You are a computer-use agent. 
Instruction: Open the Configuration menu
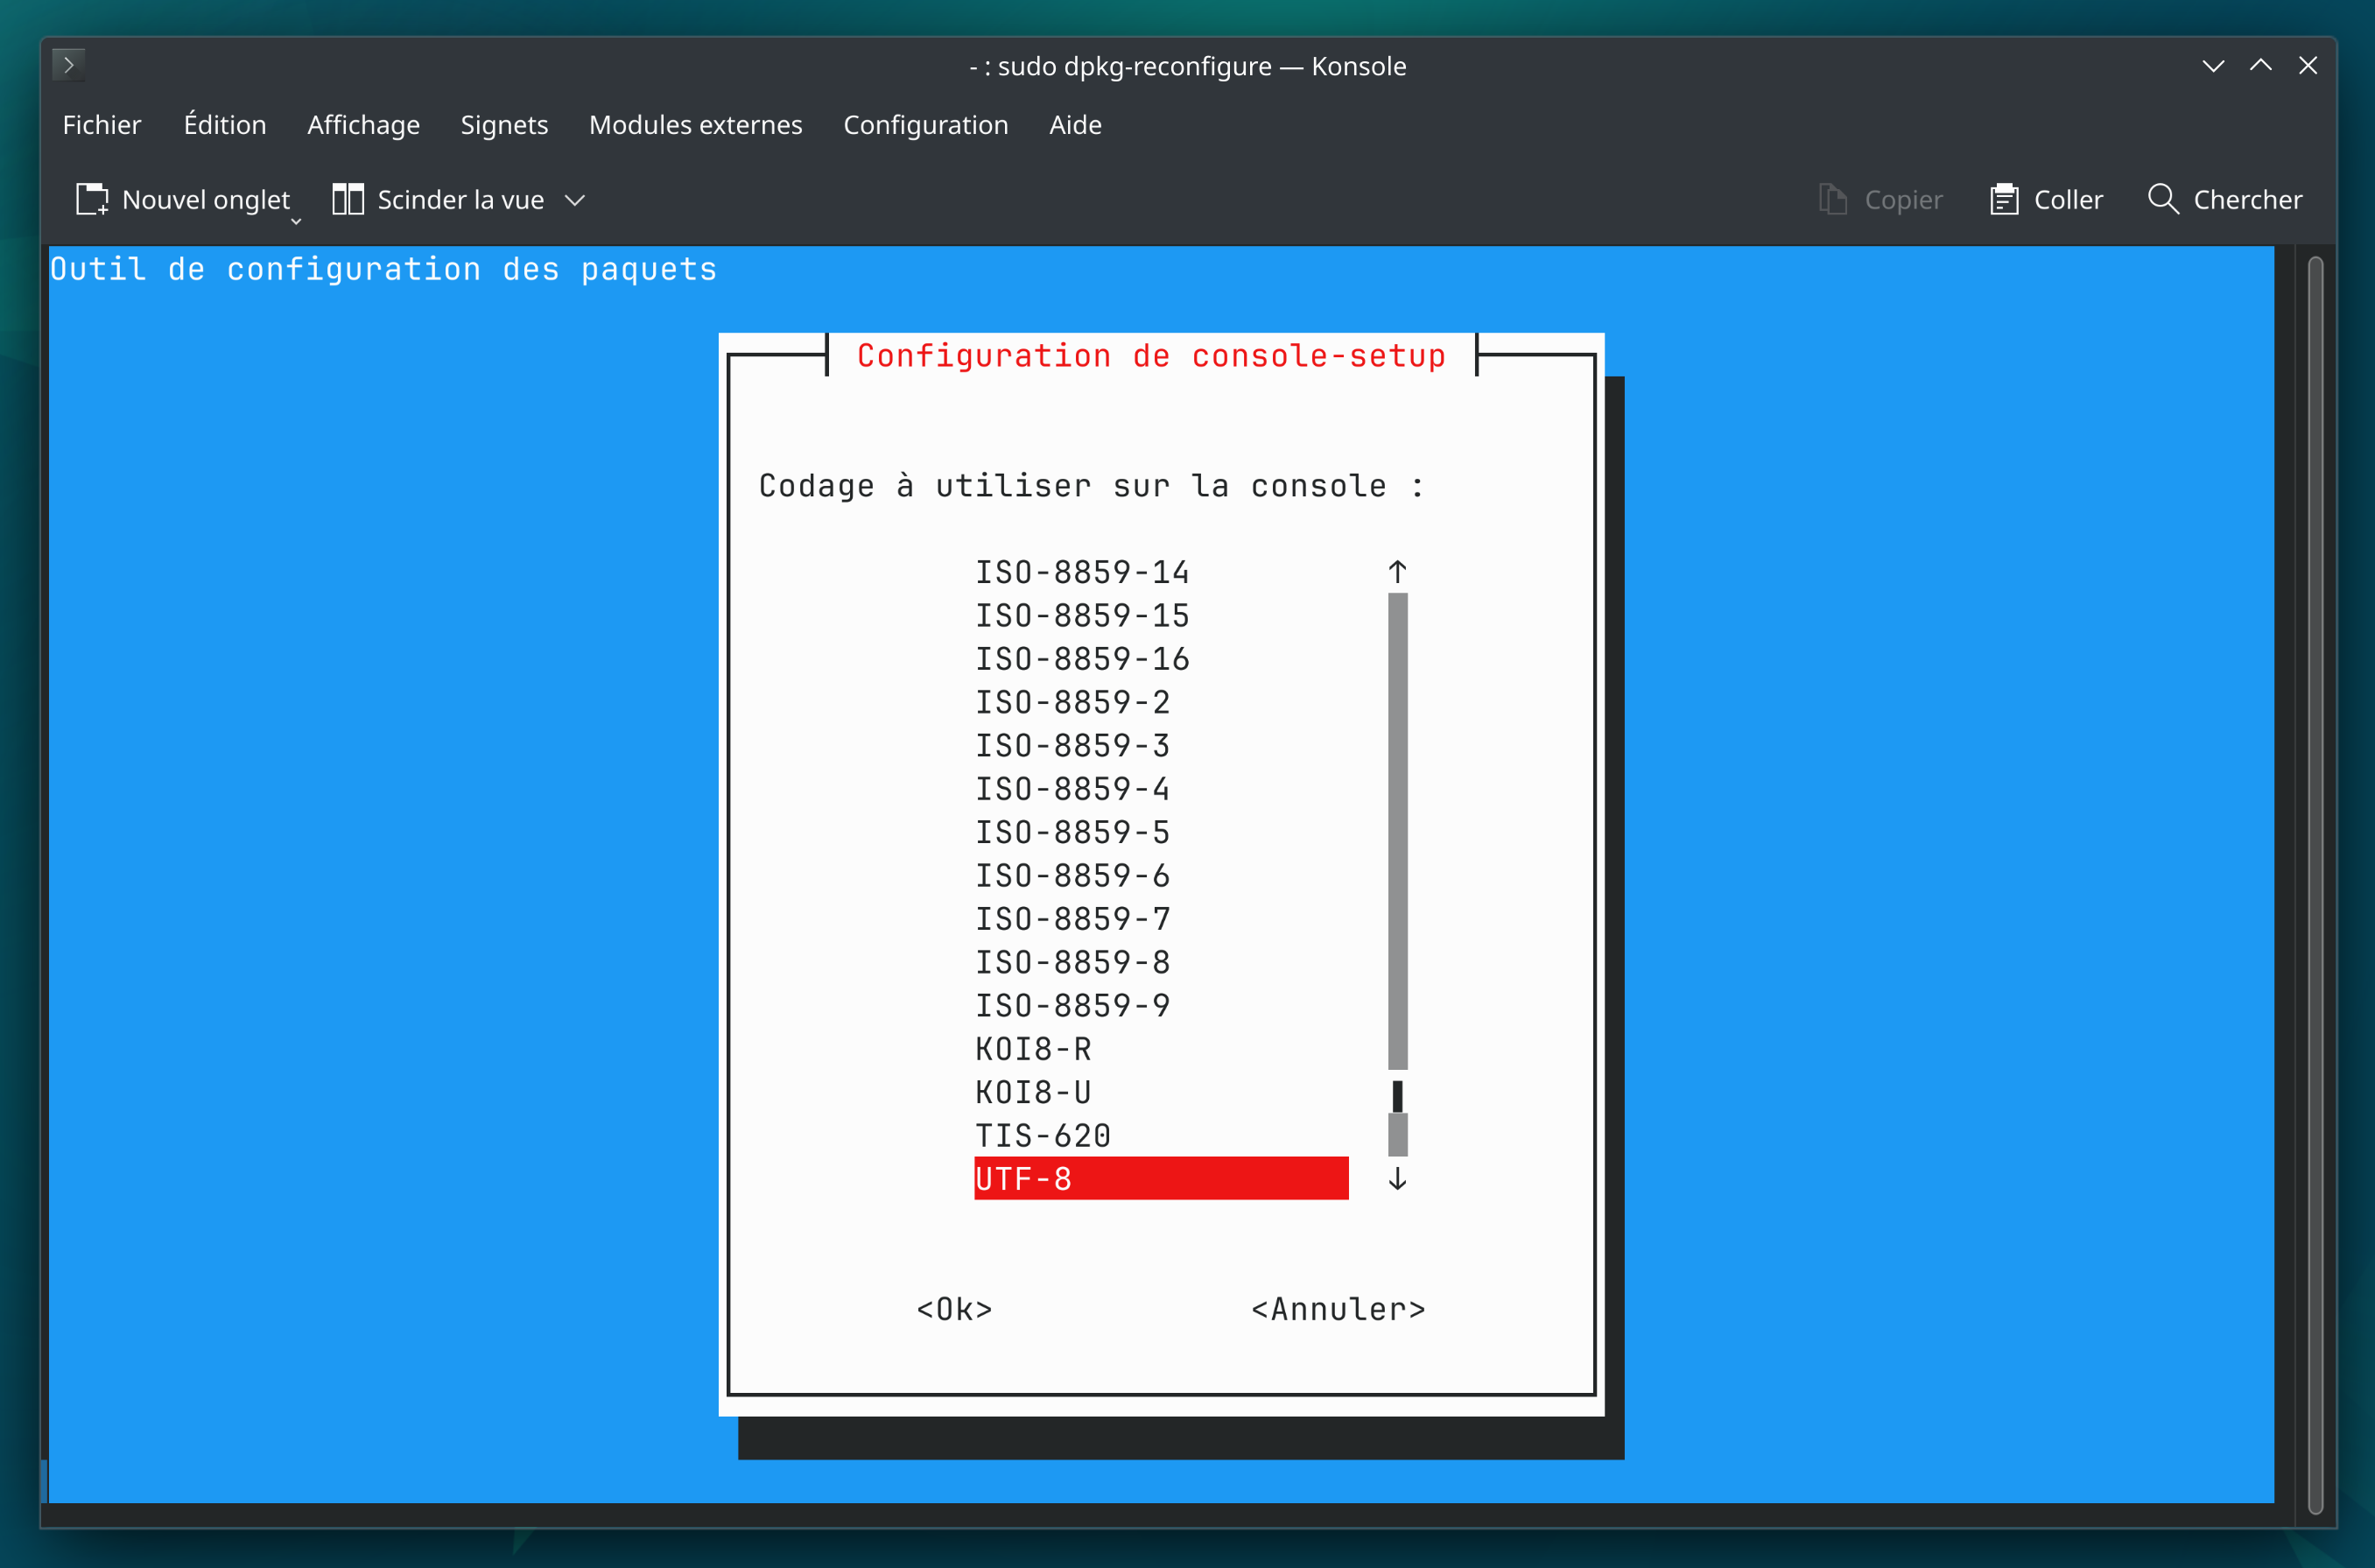pyautogui.click(x=926, y=125)
